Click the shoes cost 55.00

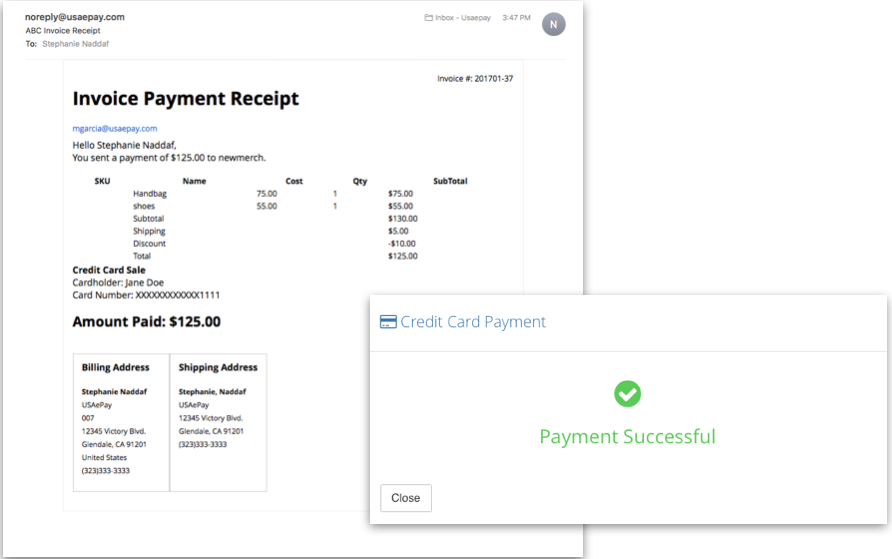pos(267,206)
